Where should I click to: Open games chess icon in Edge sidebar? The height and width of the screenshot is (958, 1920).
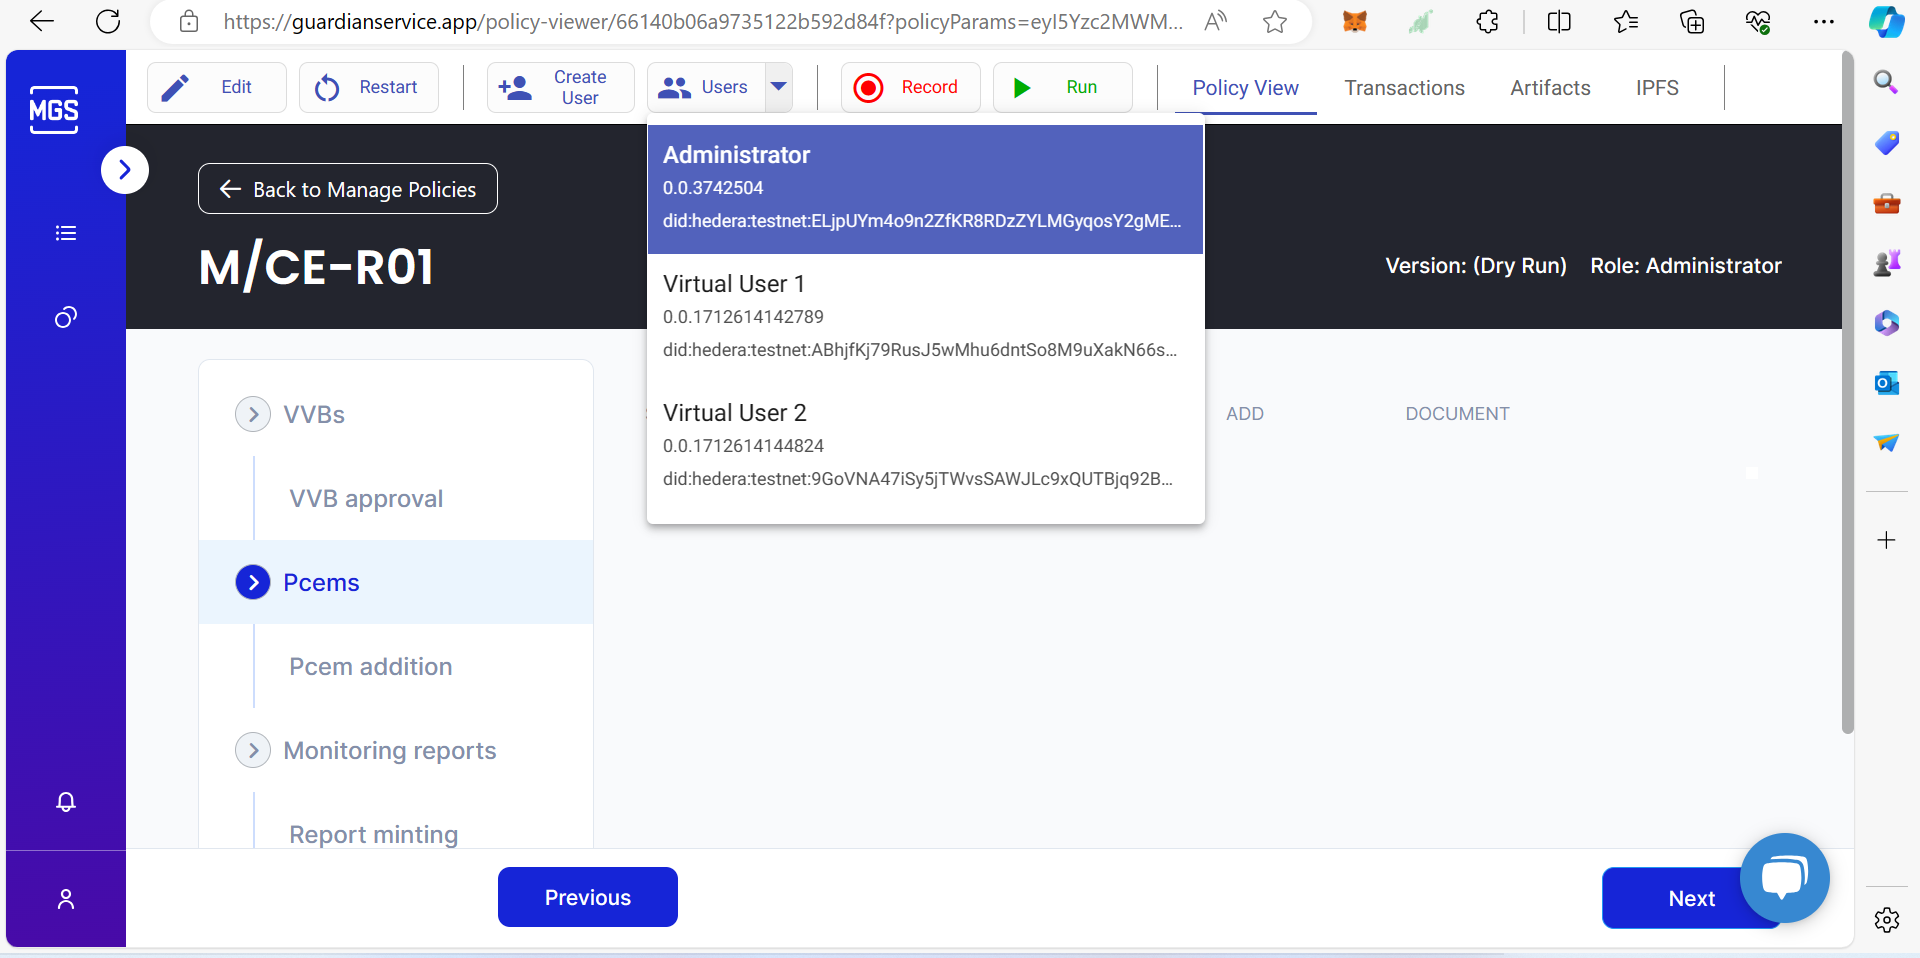point(1886,263)
